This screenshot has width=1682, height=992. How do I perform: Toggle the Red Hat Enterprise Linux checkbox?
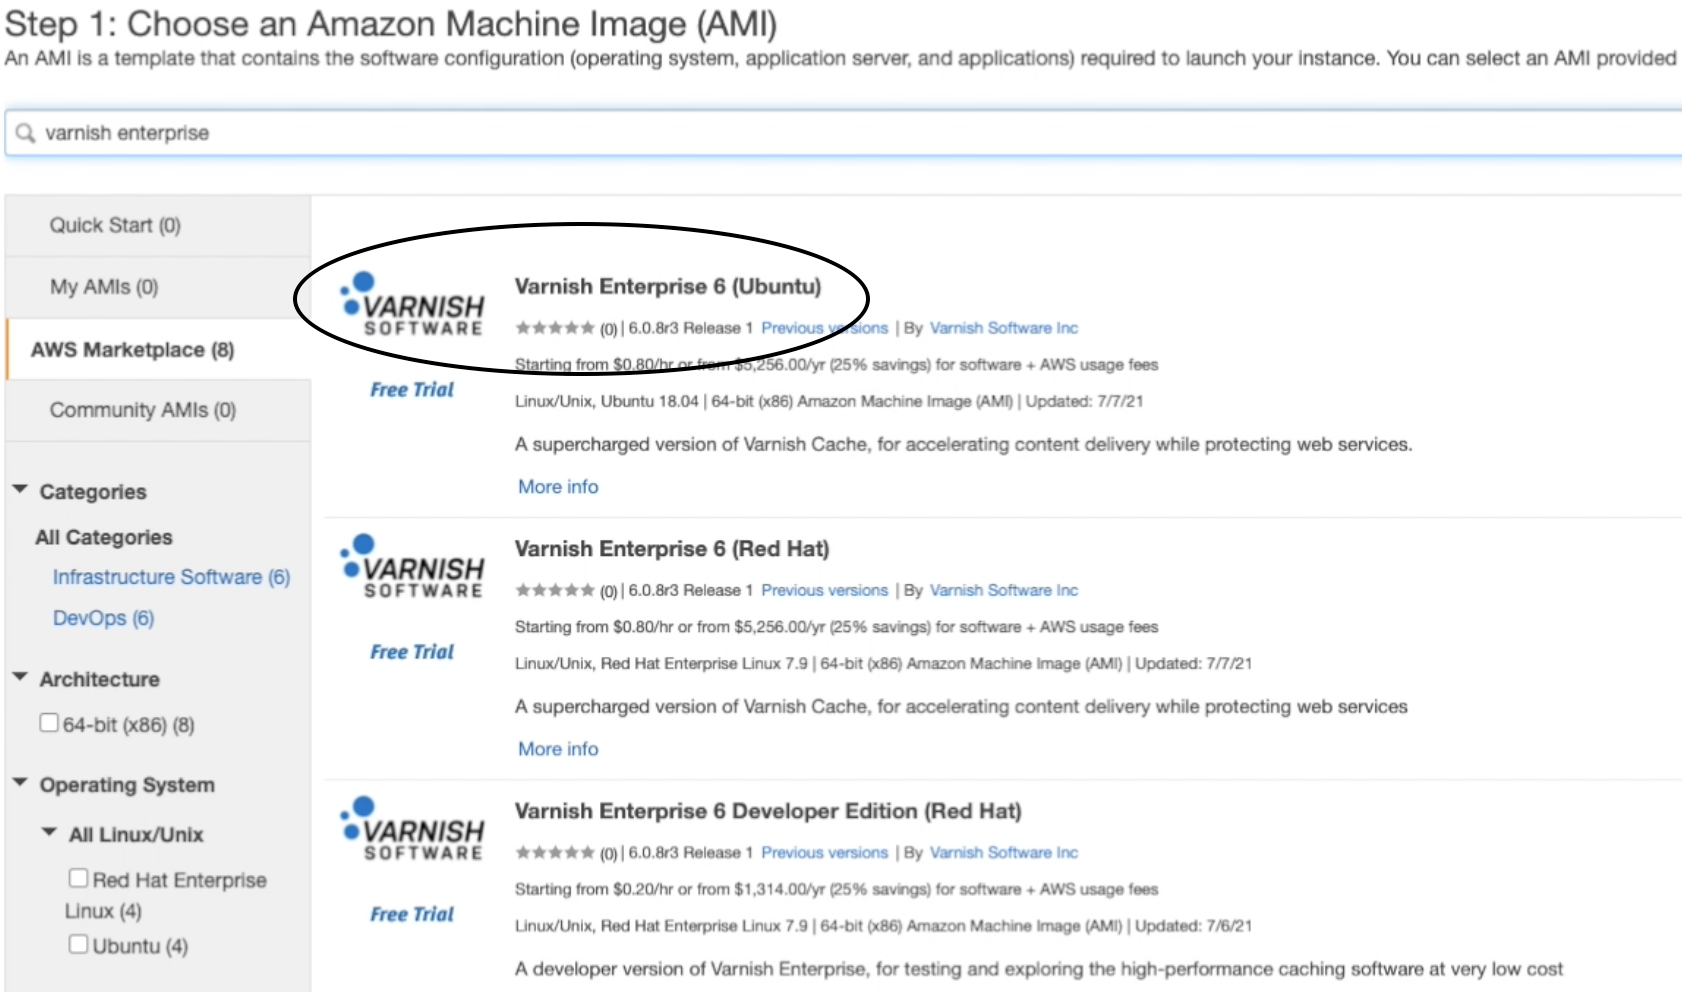(x=78, y=878)
